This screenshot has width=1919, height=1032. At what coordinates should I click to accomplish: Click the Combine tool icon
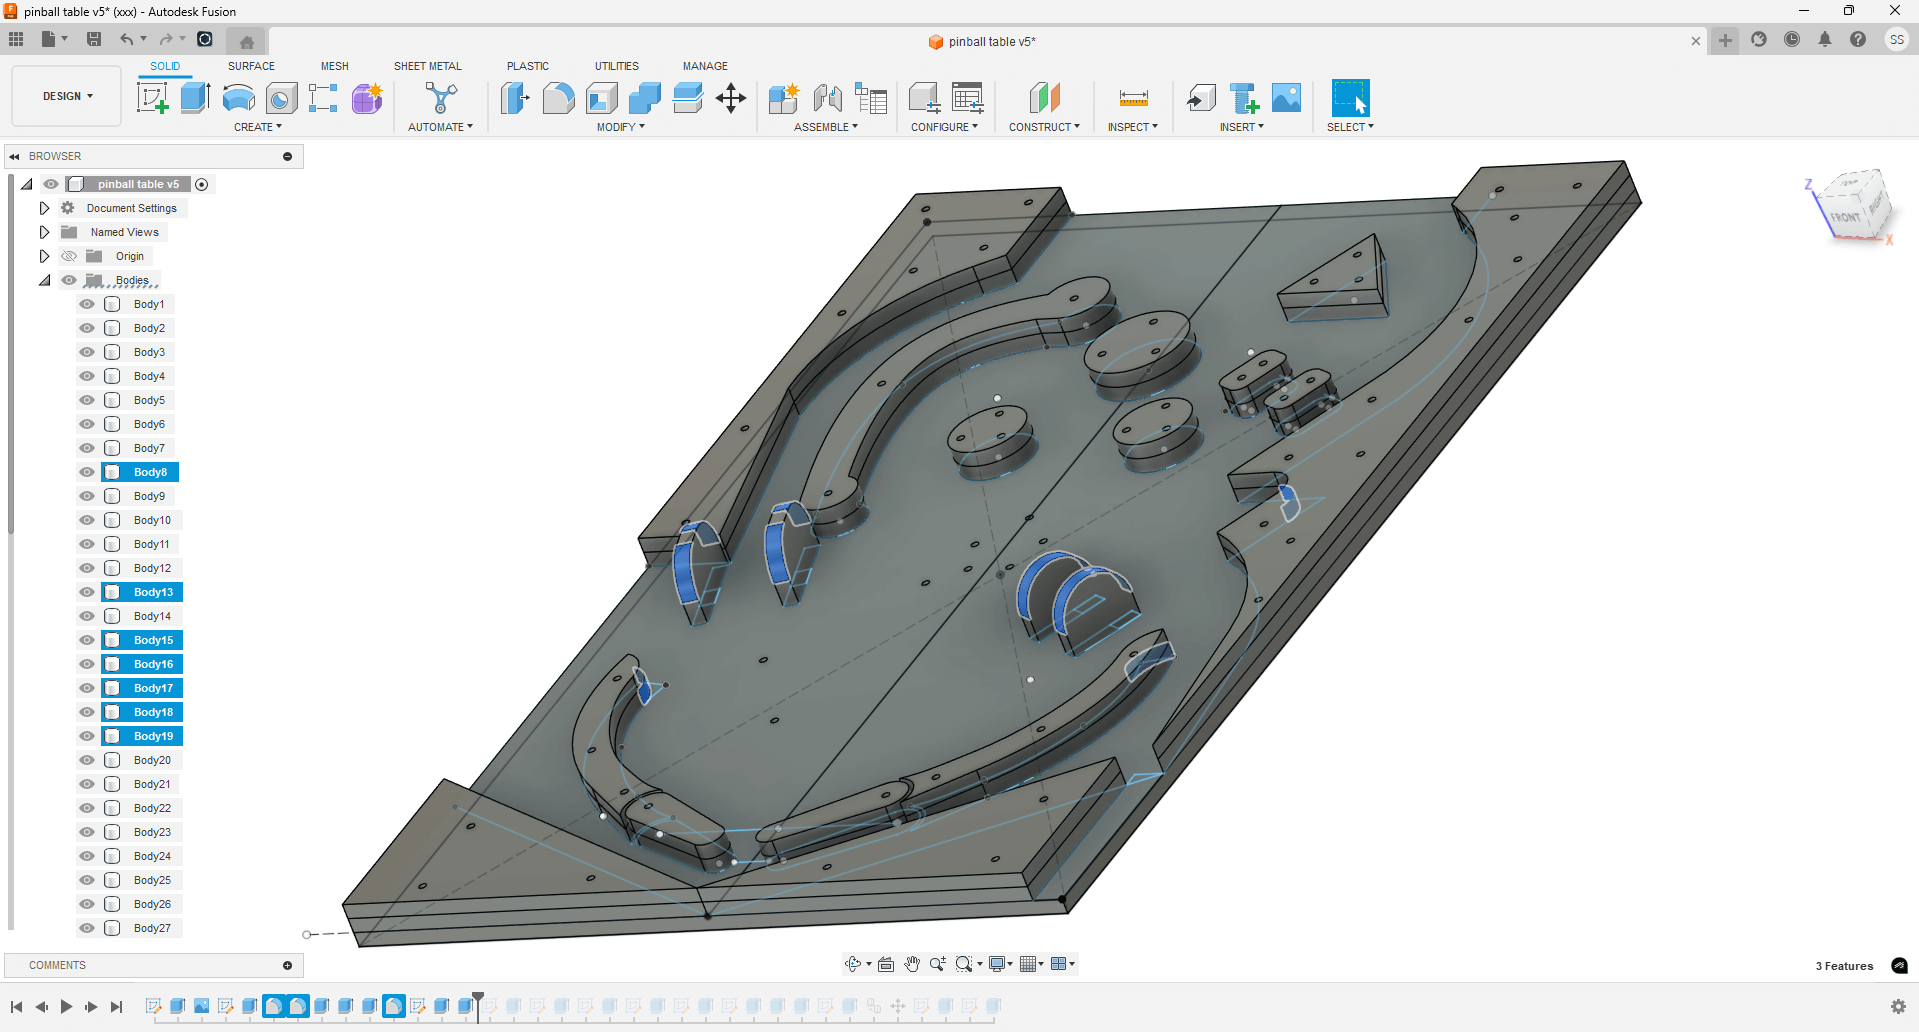[x=645, y=98]
